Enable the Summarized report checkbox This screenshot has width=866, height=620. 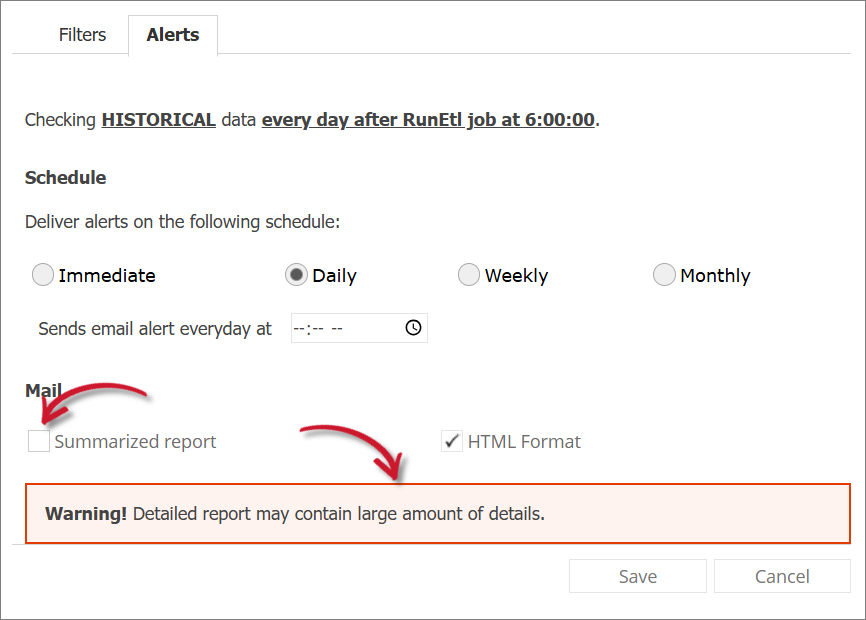(x=38, y=440)
